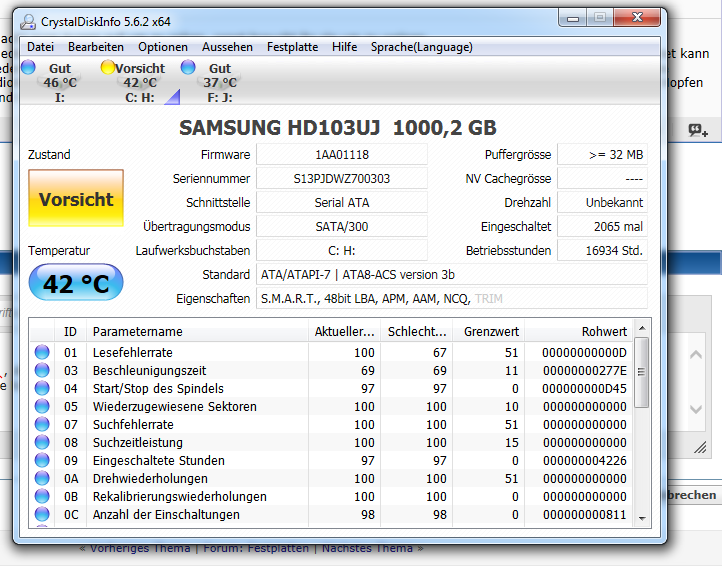Screen dimensions: 722x575
Task: Click the 42 °C temperature indicator
Action: pyautogui.click(x=76, y=283)
